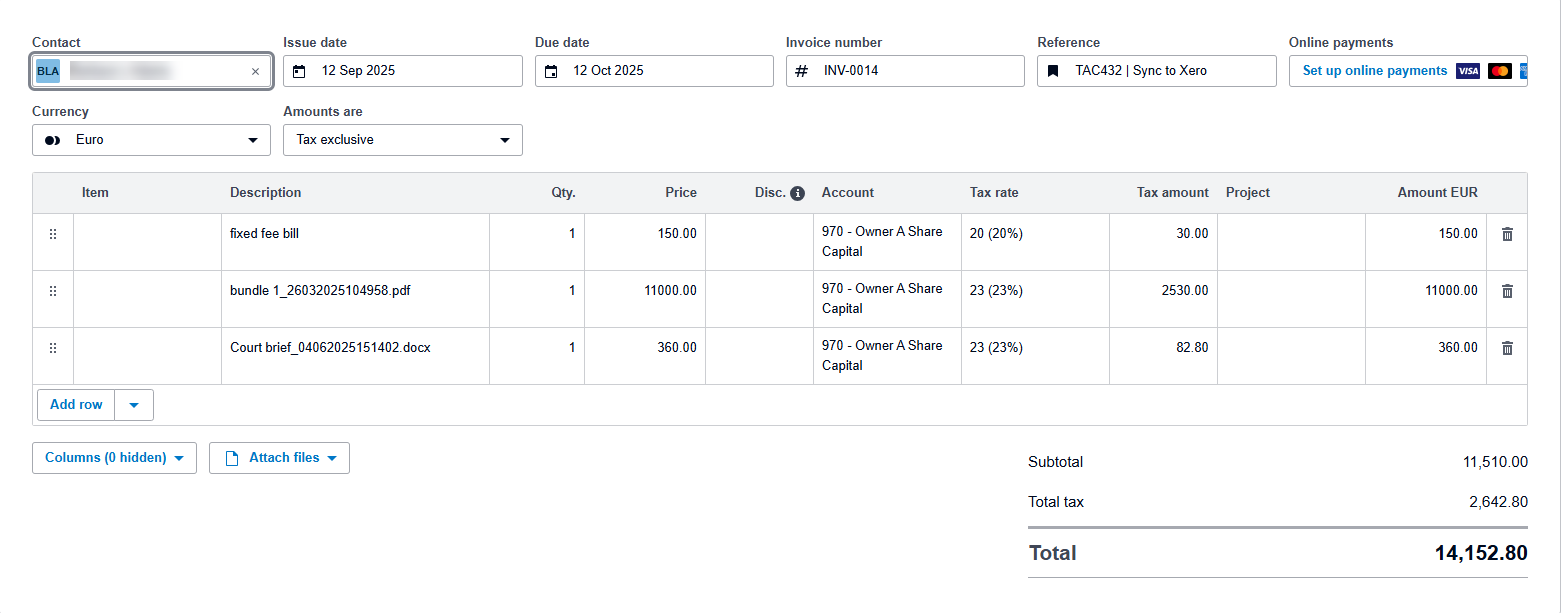Click the discount info icon
Screen dimensions: 1561x613
tap(797, 193)
